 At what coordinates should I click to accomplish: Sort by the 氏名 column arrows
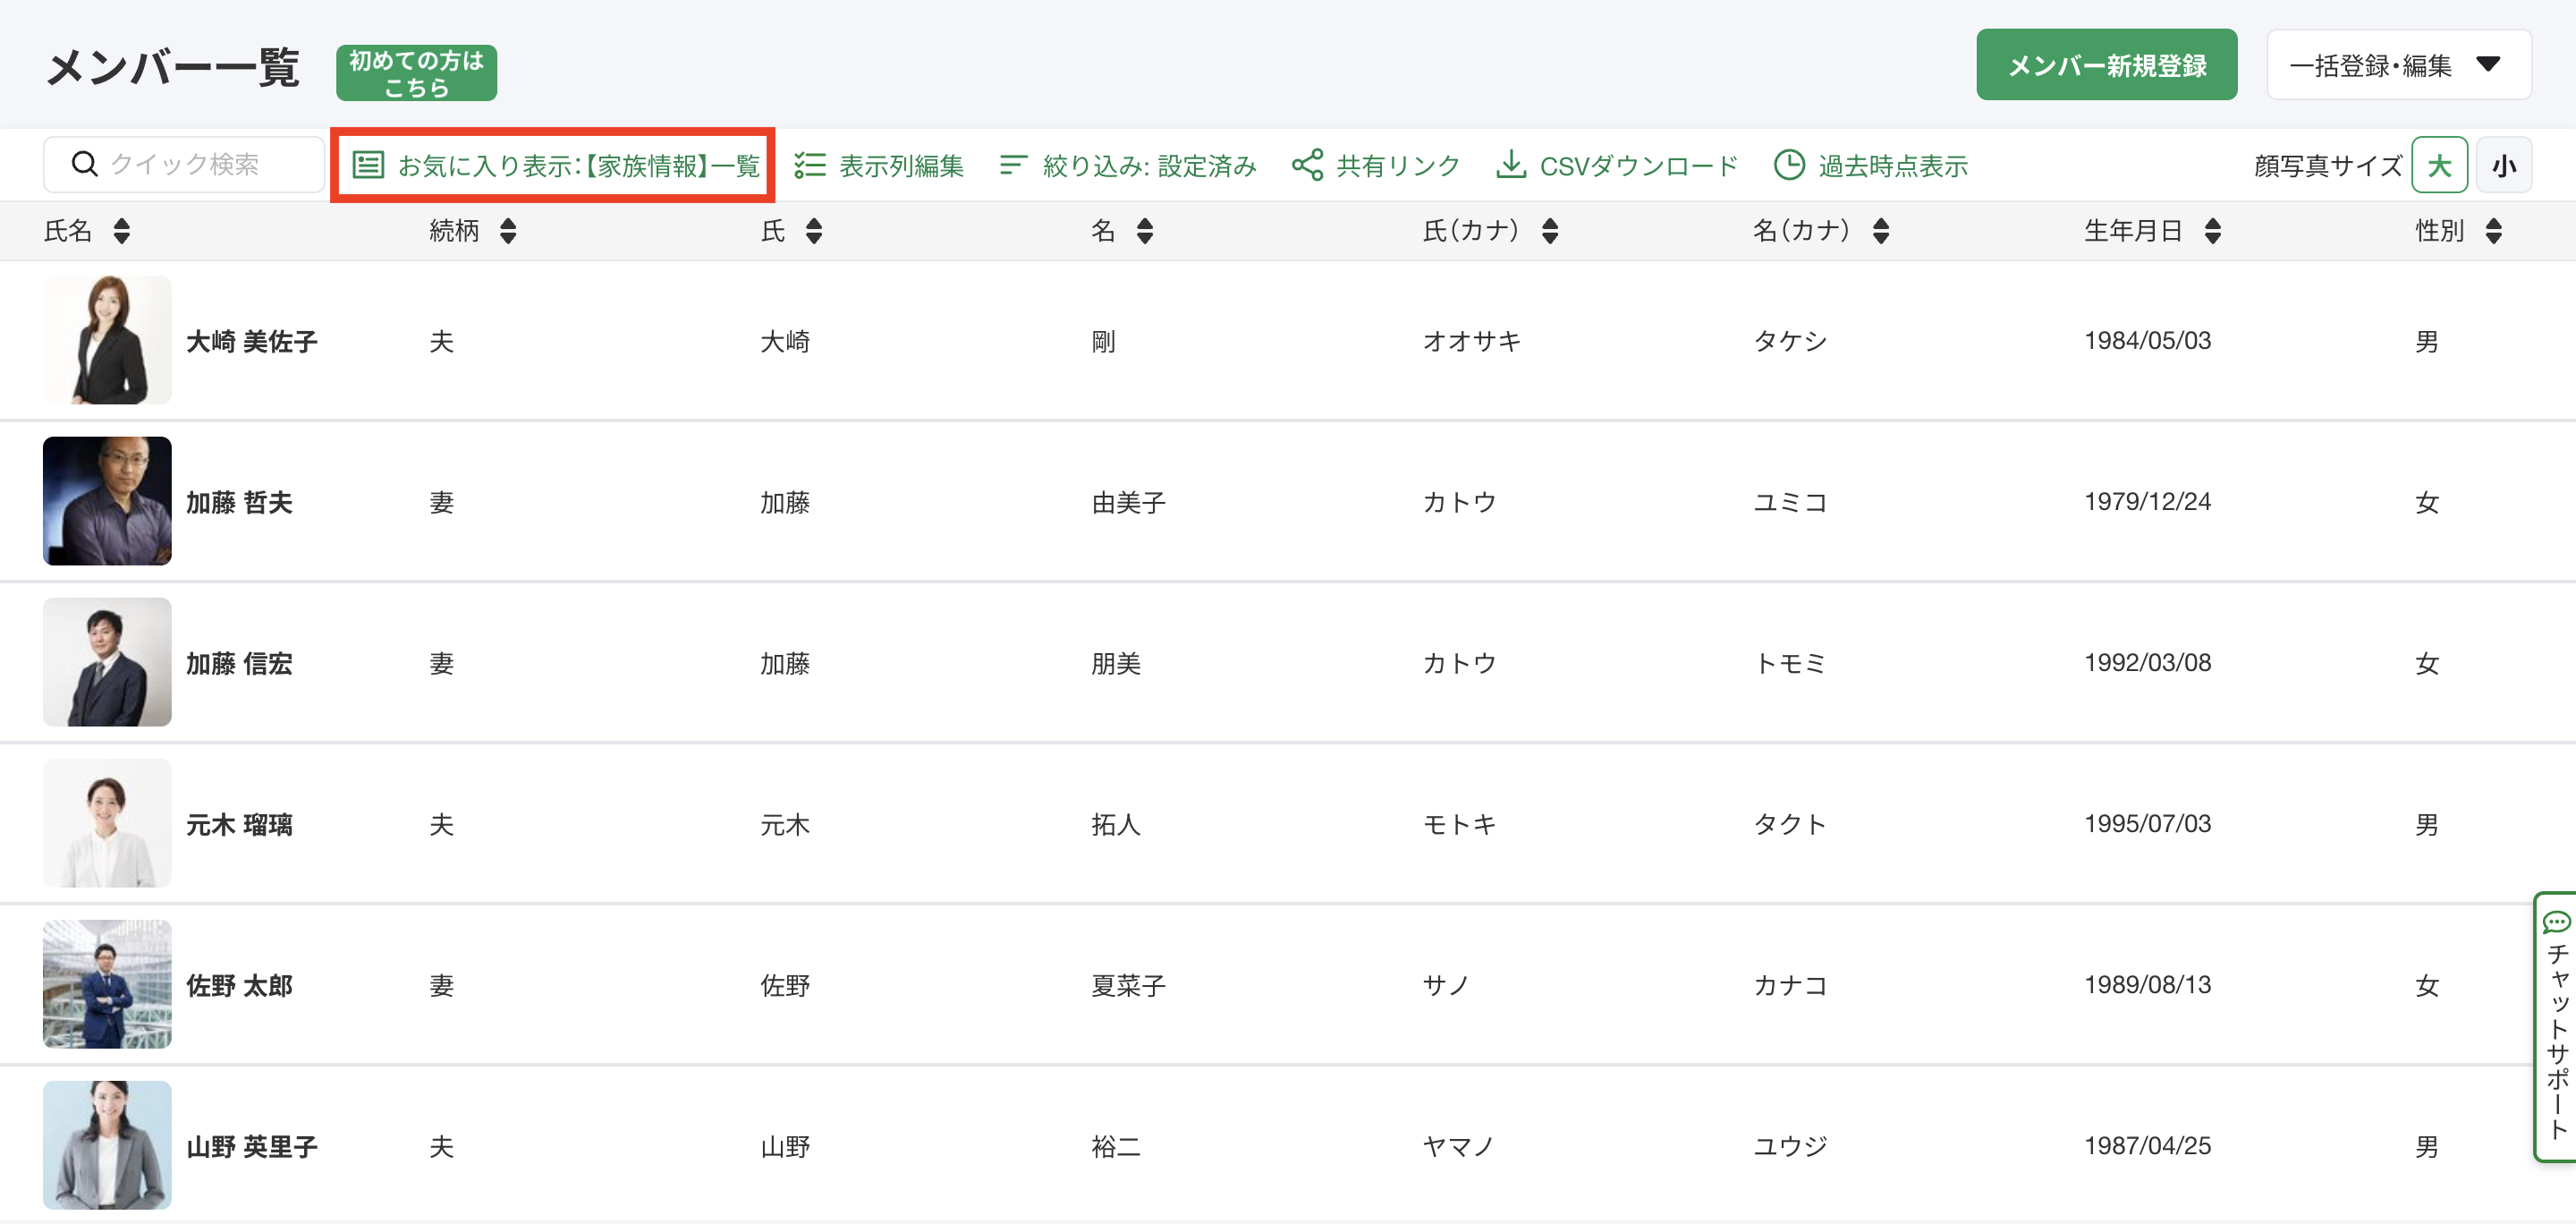click(122, 231)
